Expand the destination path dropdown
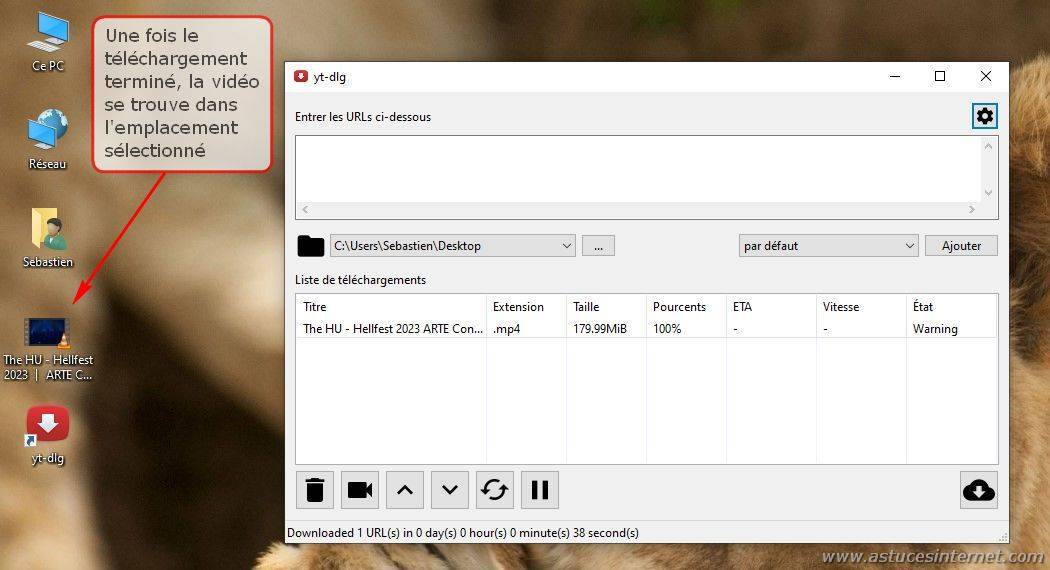This screenshot has height=570, width=1050. [x=566, y=246]
